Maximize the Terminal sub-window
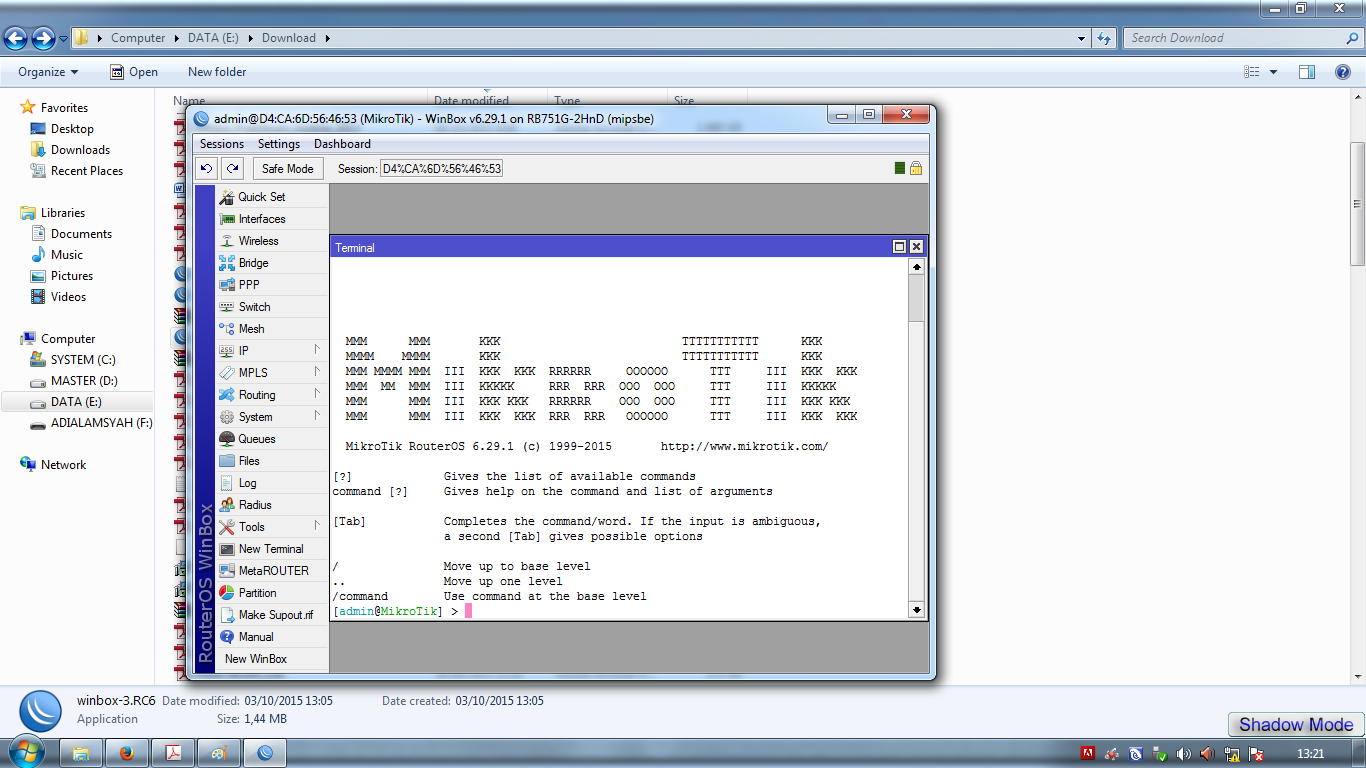Viewport: 1366px width, 768px height. (x=899, y=247)
